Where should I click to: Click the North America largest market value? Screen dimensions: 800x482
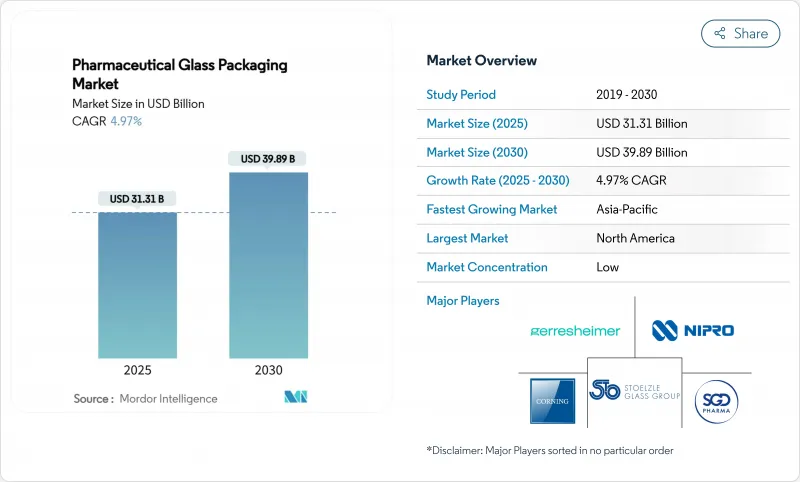tap(635, 238)
